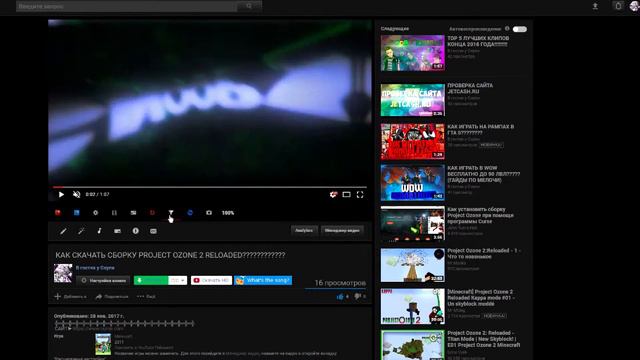Open 'Project Ozone 2:Reloaded - 1' video thumbnail

point(413,265)
